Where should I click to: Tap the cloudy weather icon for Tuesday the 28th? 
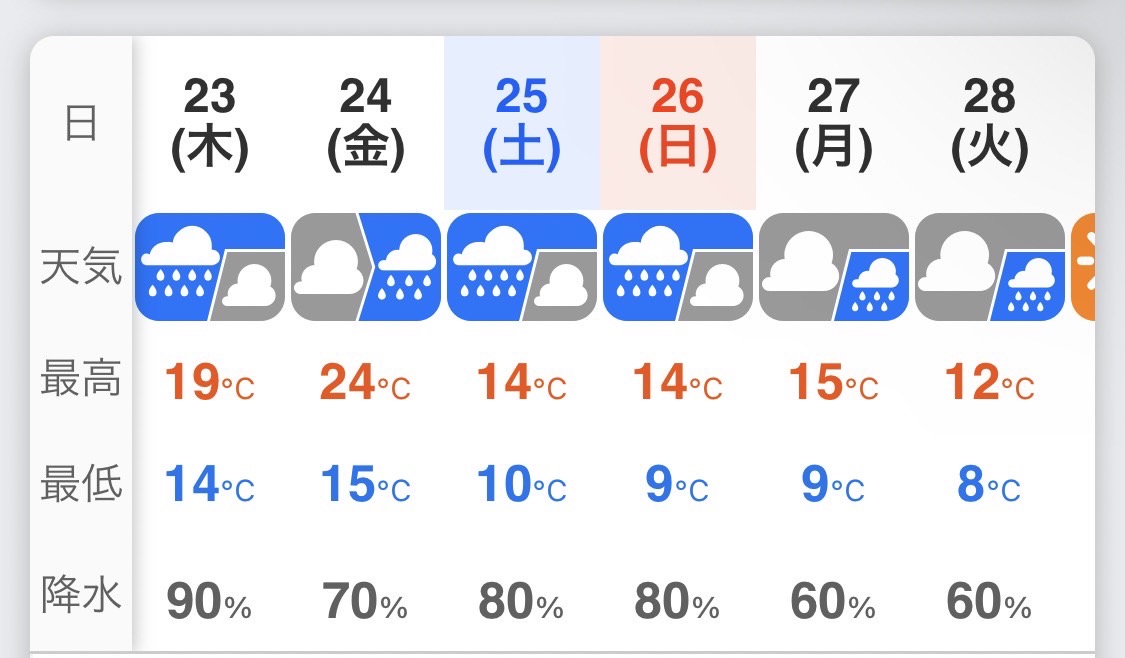tap(990, 267)
